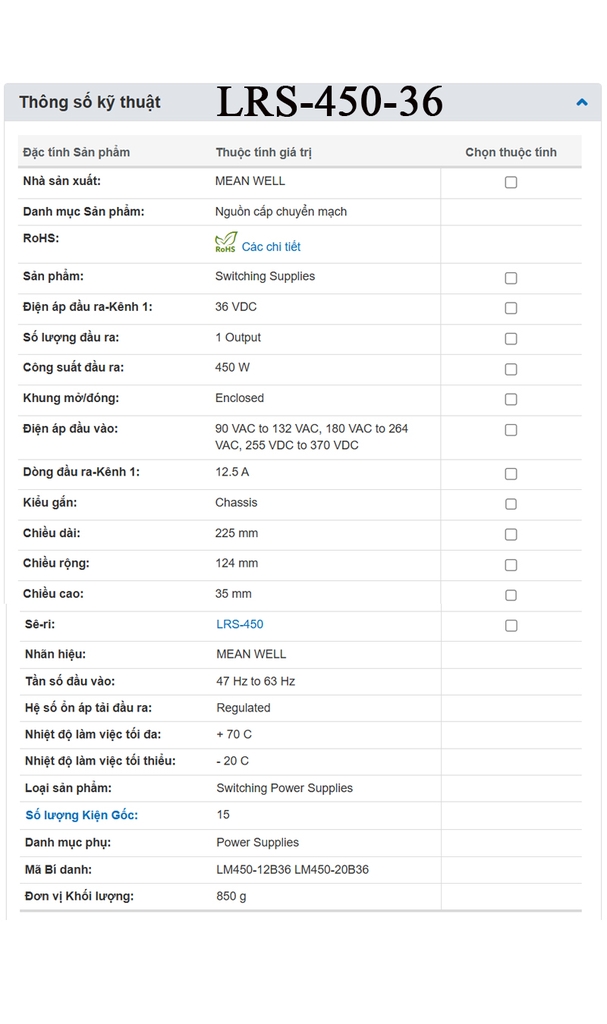Select the 36 VDC output voltage checkbox
The height and width of the screenshot is (1024, 607).
pyautogui.click(x=511, y=308)
